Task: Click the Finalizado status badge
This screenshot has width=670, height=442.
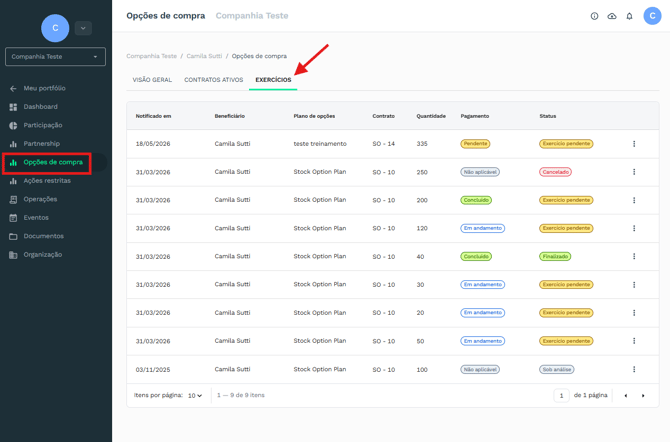Action: point(555,256)
